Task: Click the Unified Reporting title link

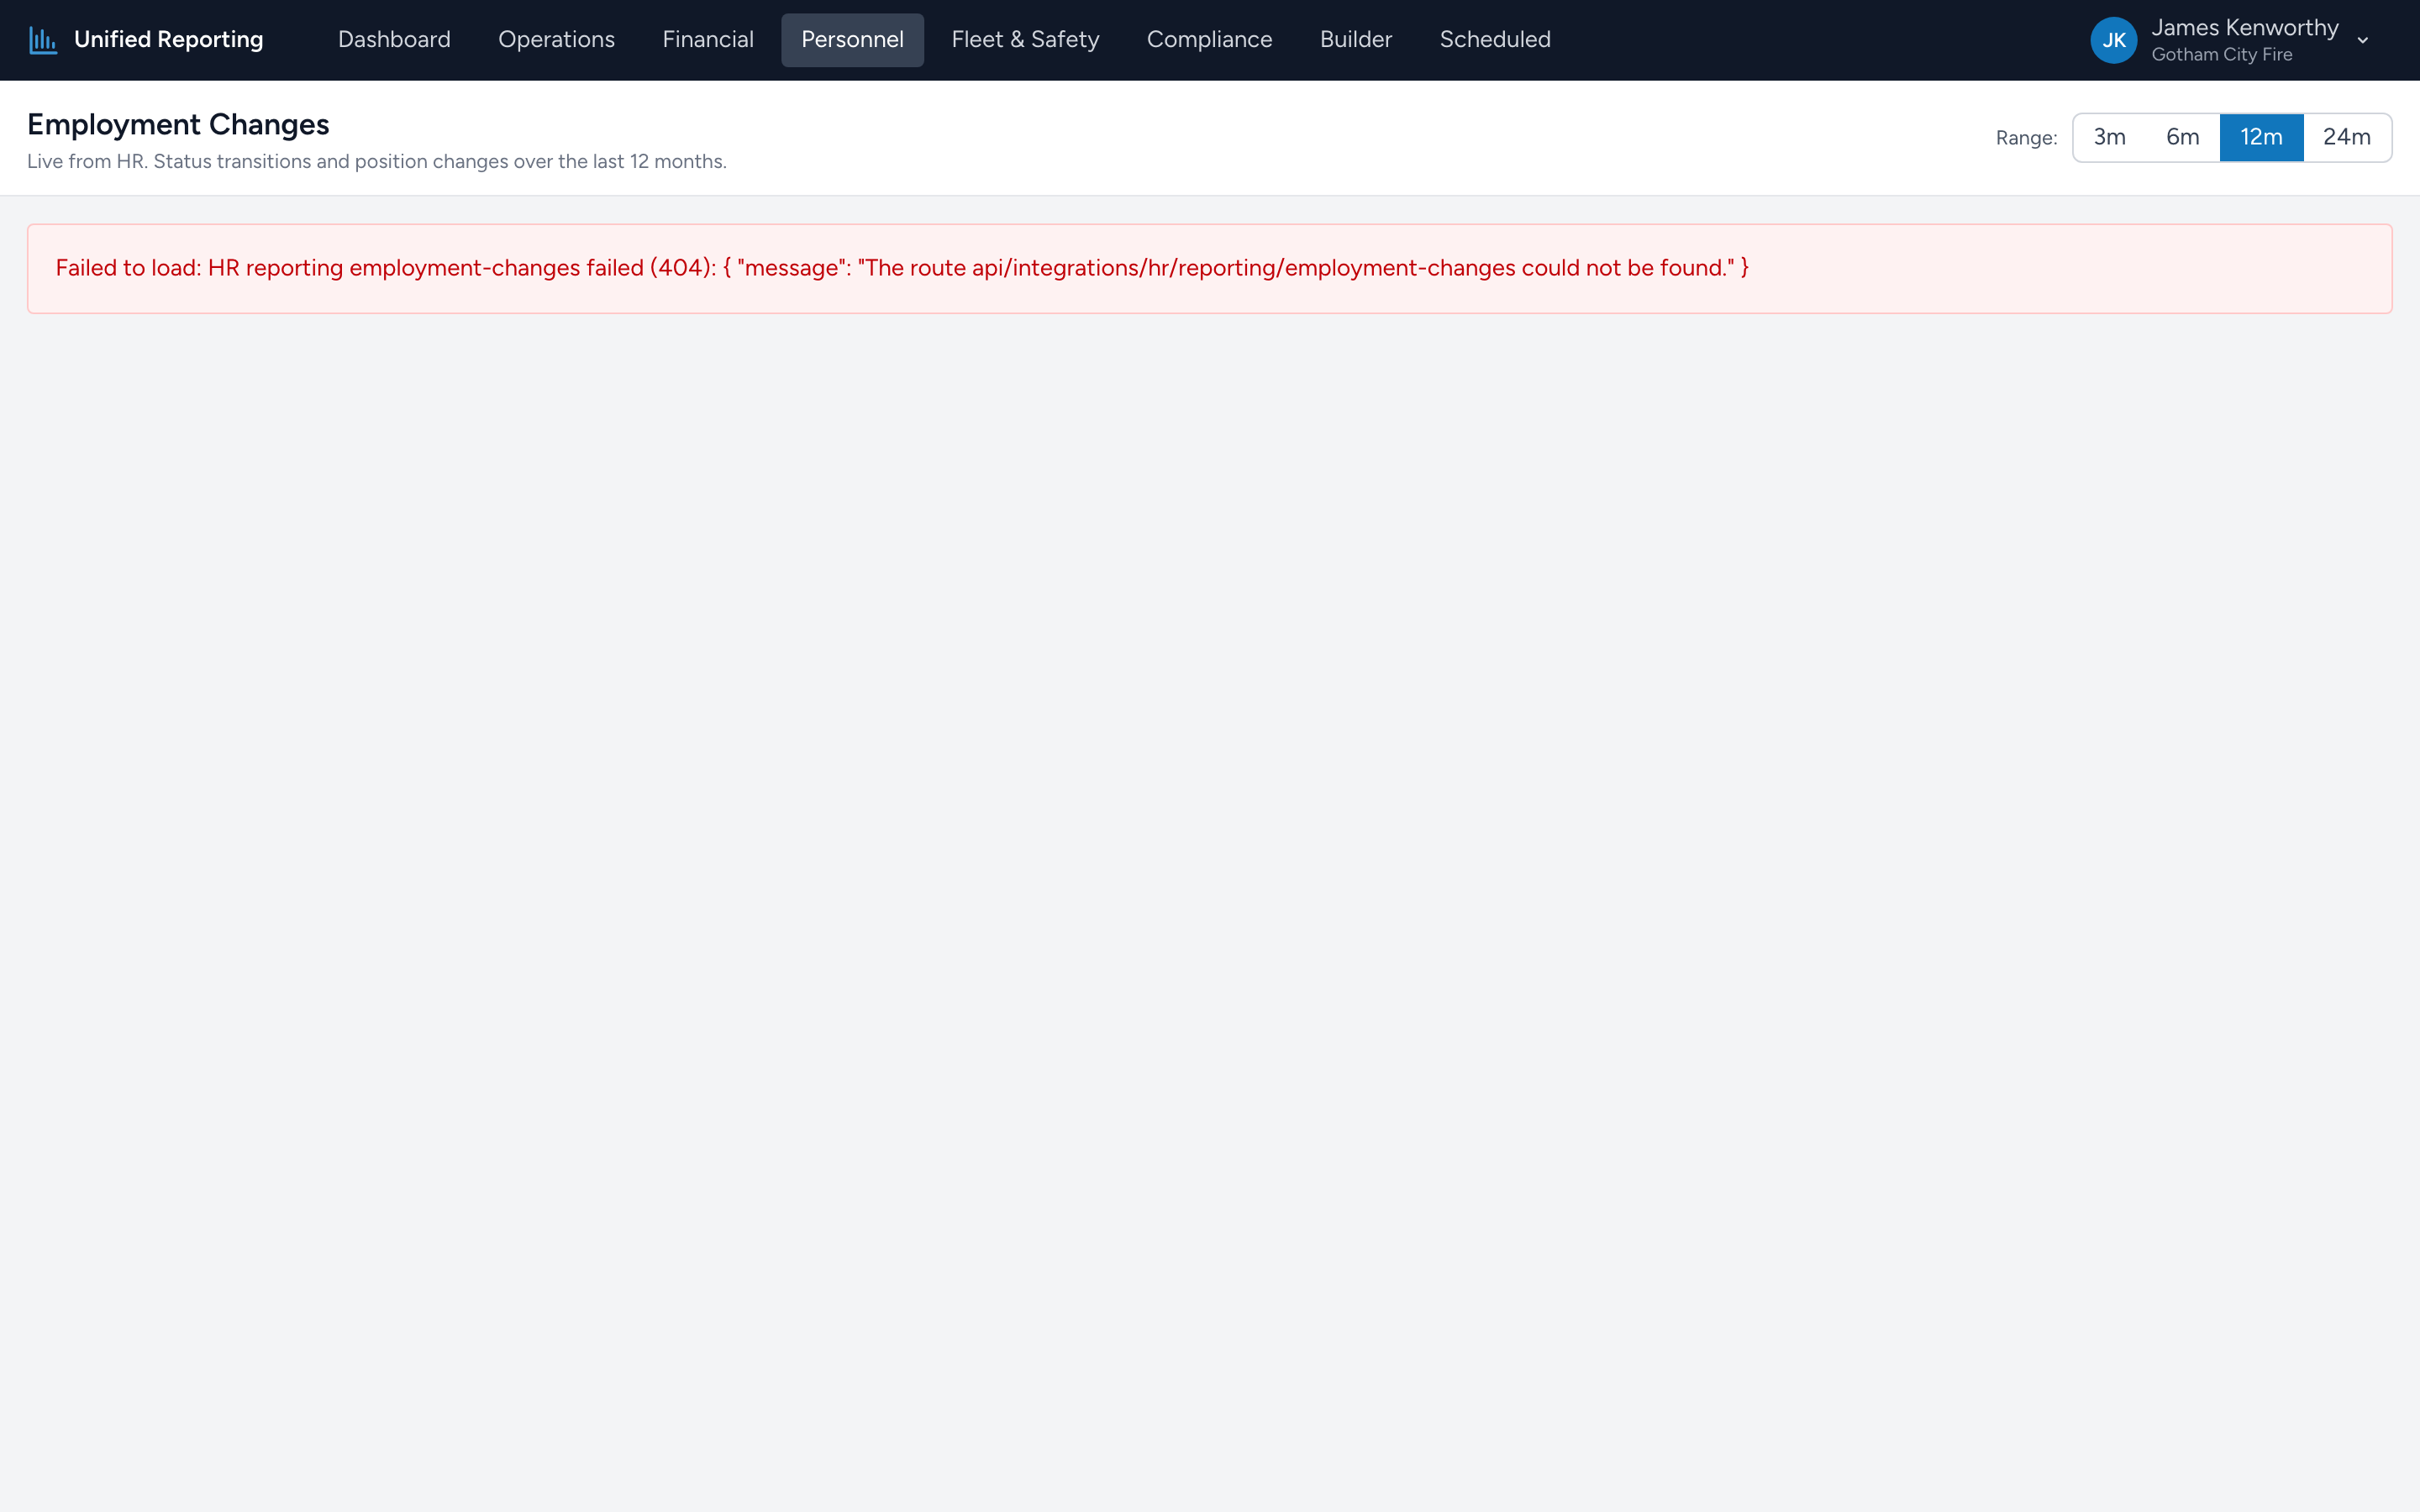Action: pos(169,40)
